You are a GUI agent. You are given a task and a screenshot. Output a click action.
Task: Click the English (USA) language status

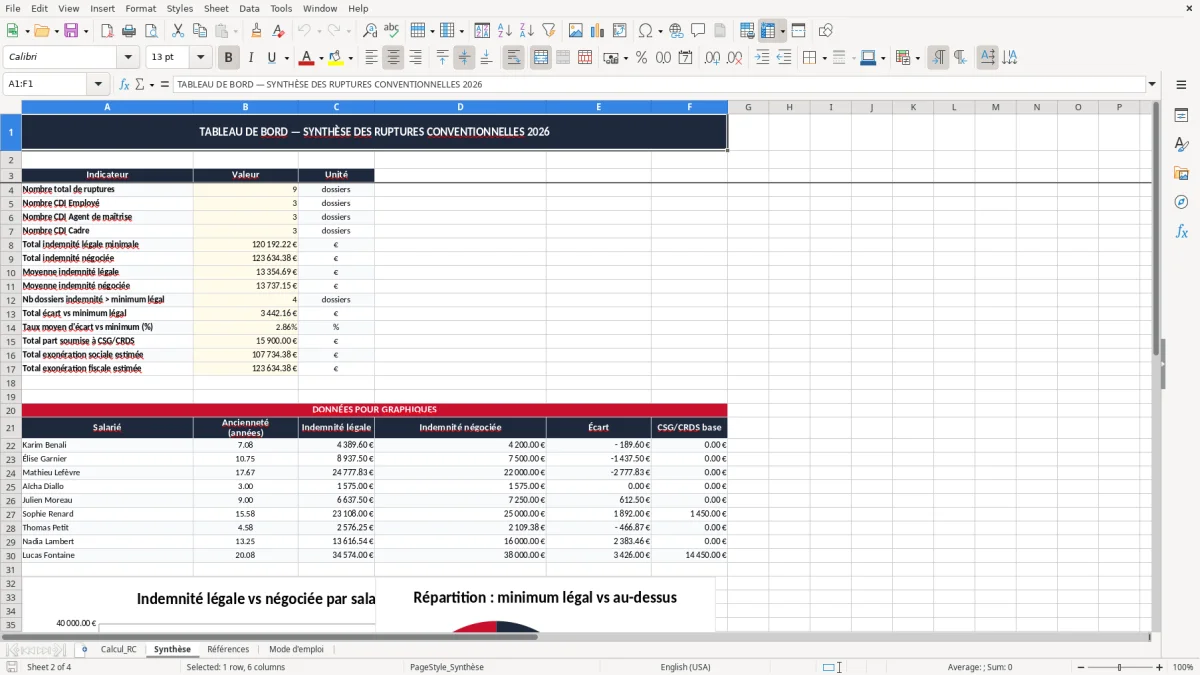(x=685, y=667)
